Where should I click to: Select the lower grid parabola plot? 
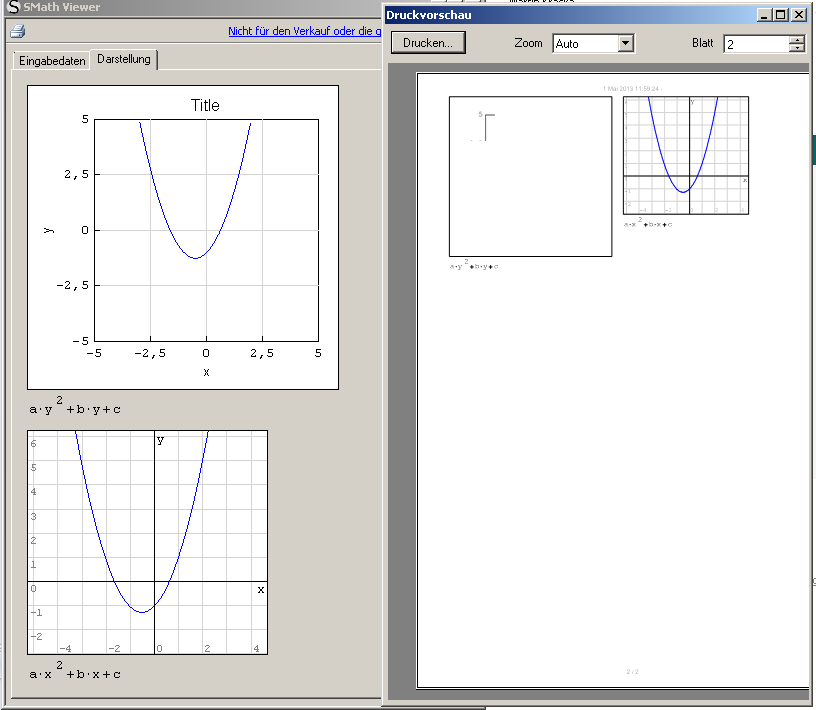tap(147, 542)
